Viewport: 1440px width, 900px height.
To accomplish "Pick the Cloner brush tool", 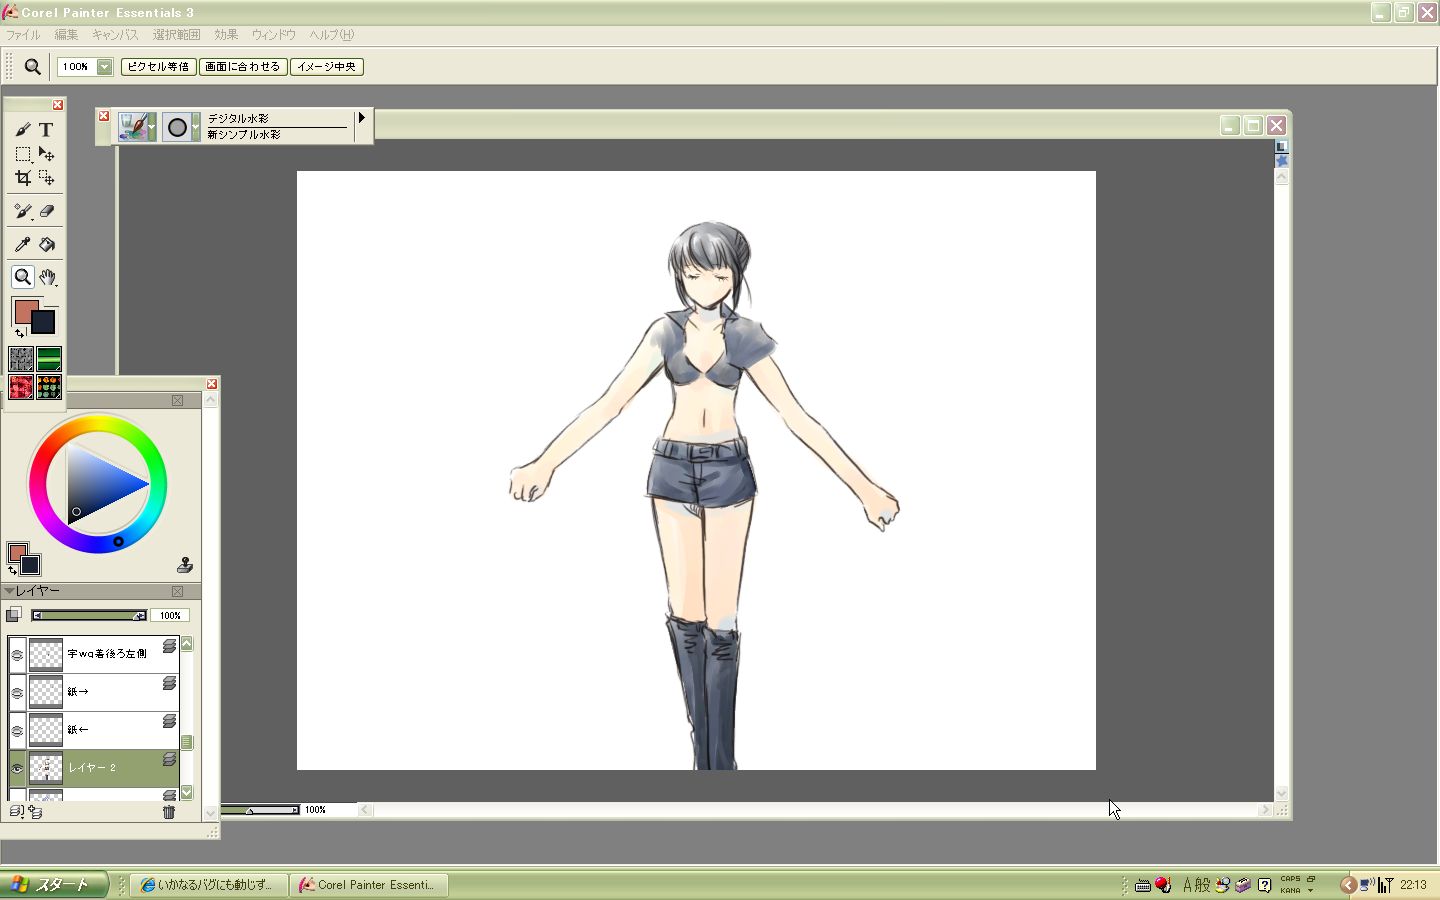I will (x=22, y=211).
